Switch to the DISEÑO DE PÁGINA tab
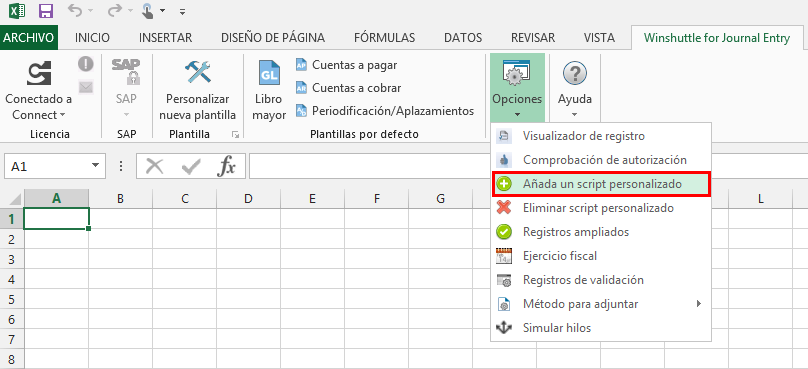The width and height of the screenshot is (808, 369). pyautogui.click(x=273, y=38)
